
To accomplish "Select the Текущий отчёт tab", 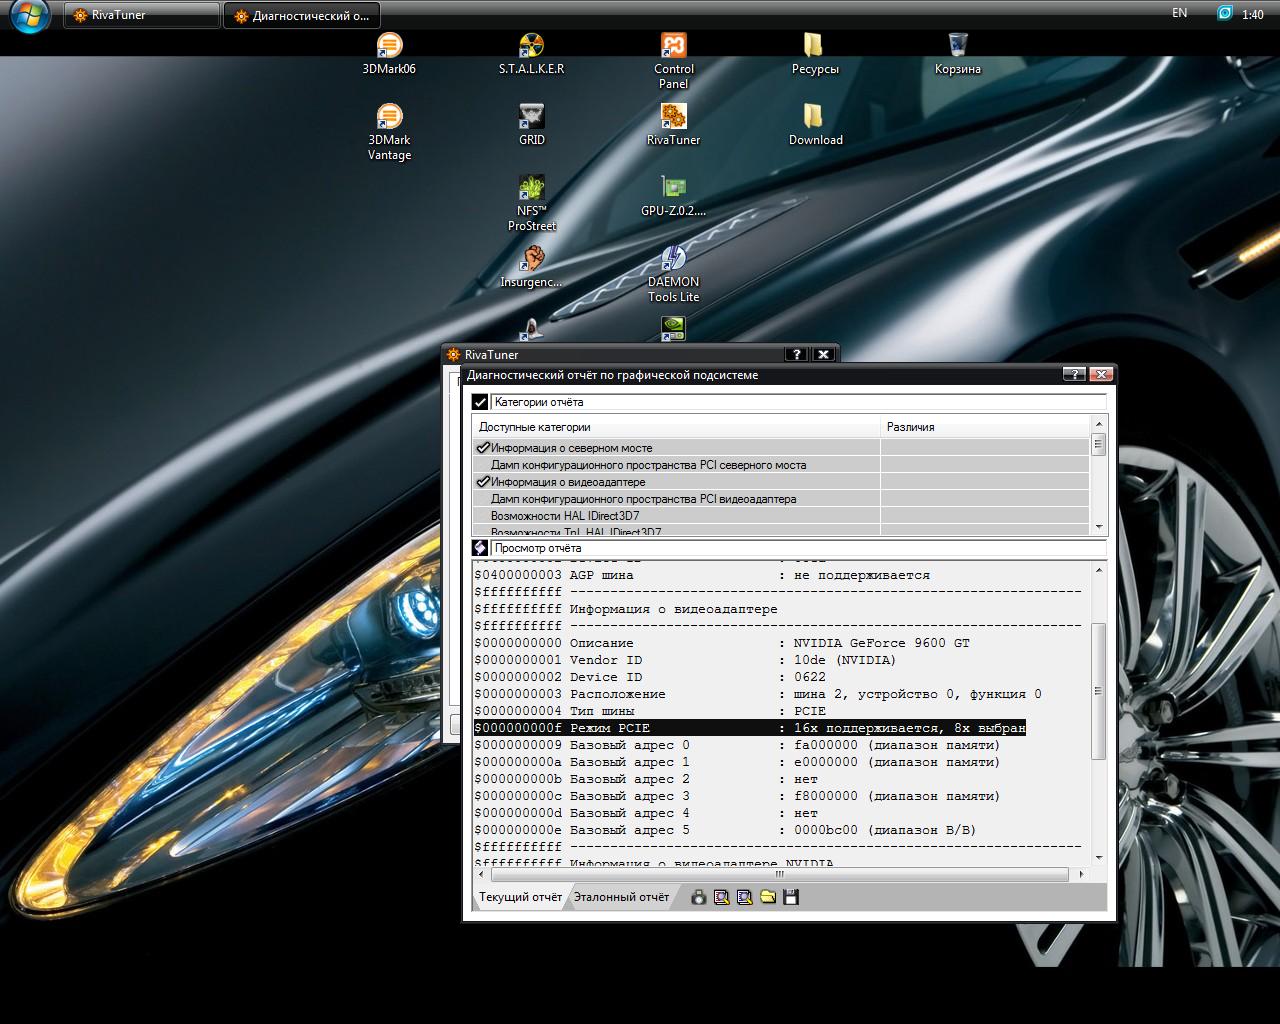I will [519, 897].
